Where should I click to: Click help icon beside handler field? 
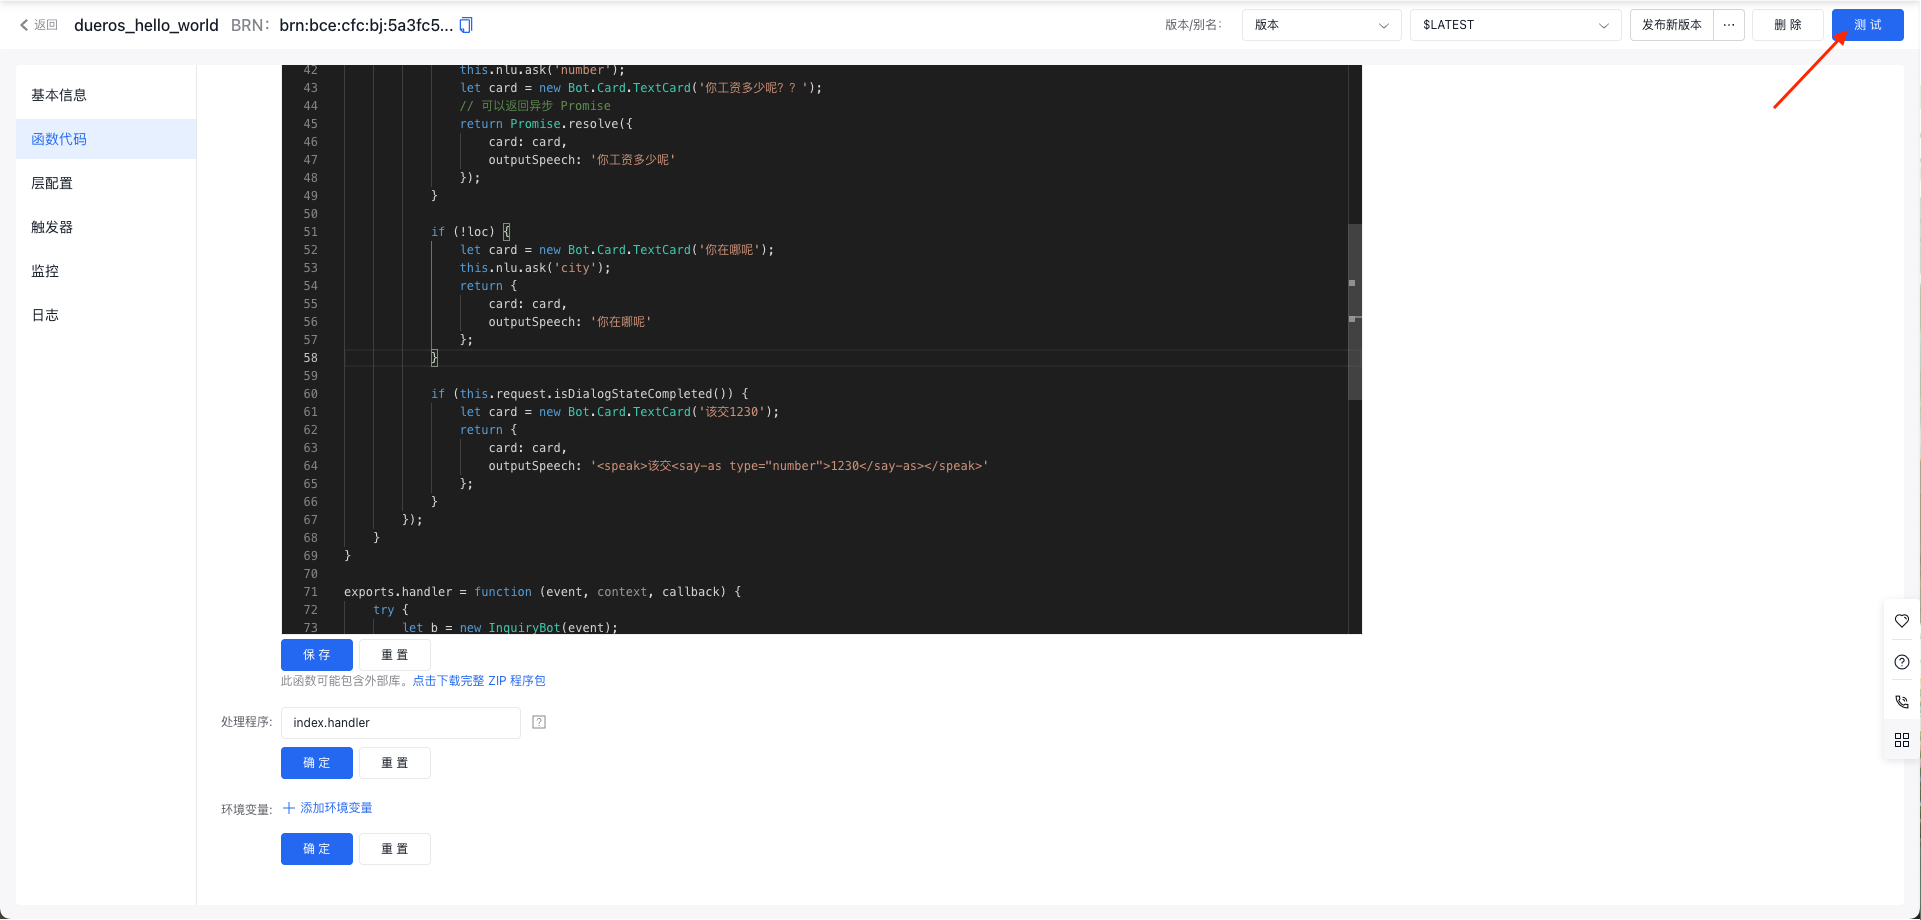[539, 722]
